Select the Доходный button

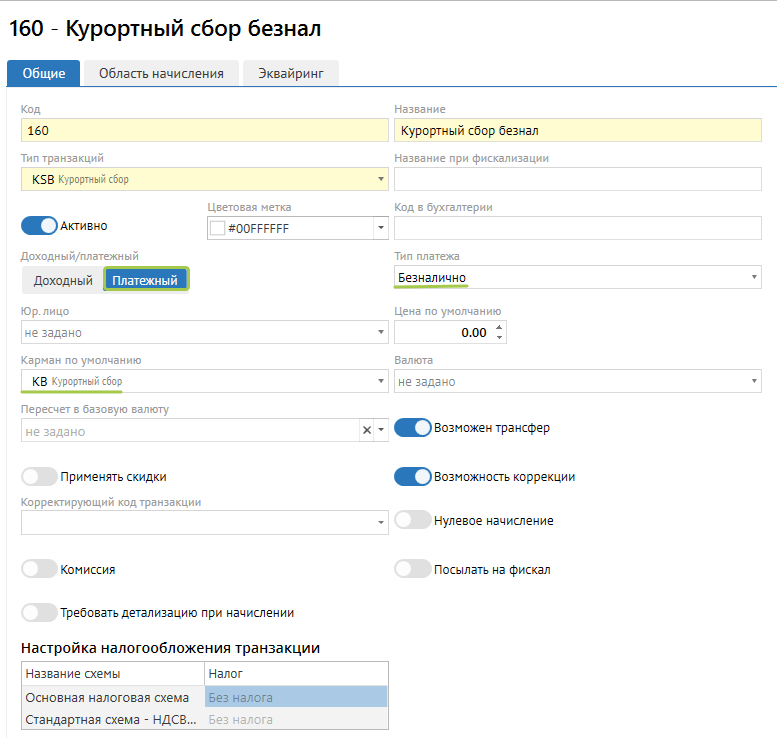63,281
